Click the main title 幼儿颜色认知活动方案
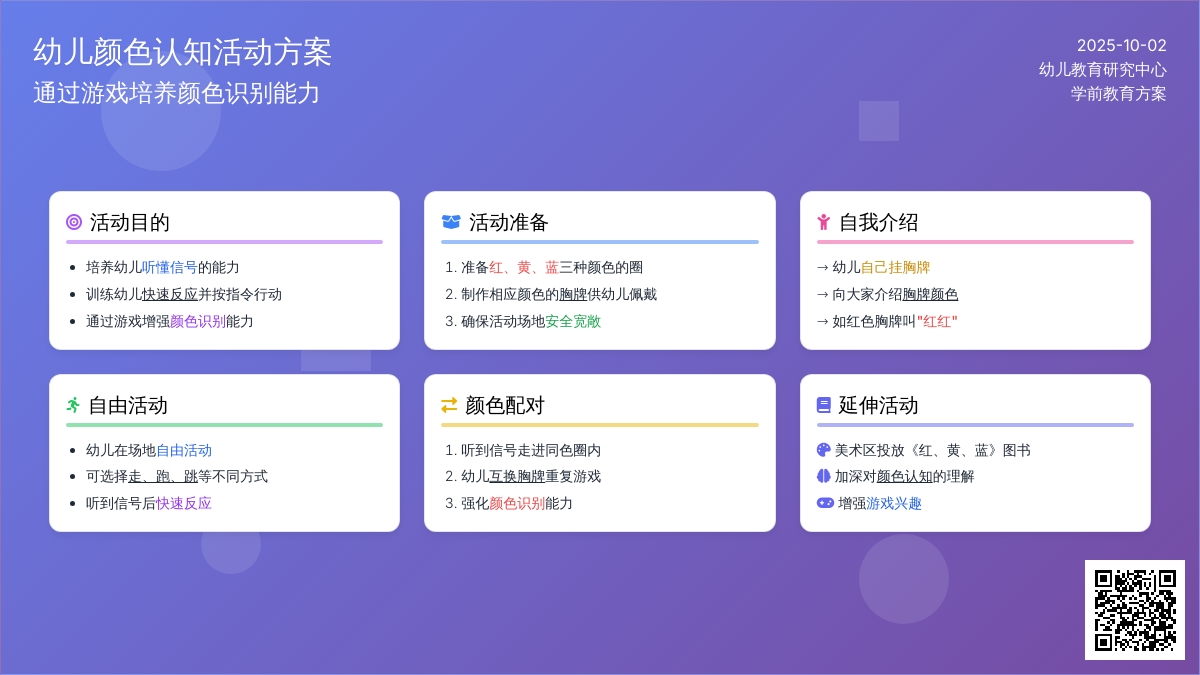This screenshot has height=675, width=1200. point(182,52)
